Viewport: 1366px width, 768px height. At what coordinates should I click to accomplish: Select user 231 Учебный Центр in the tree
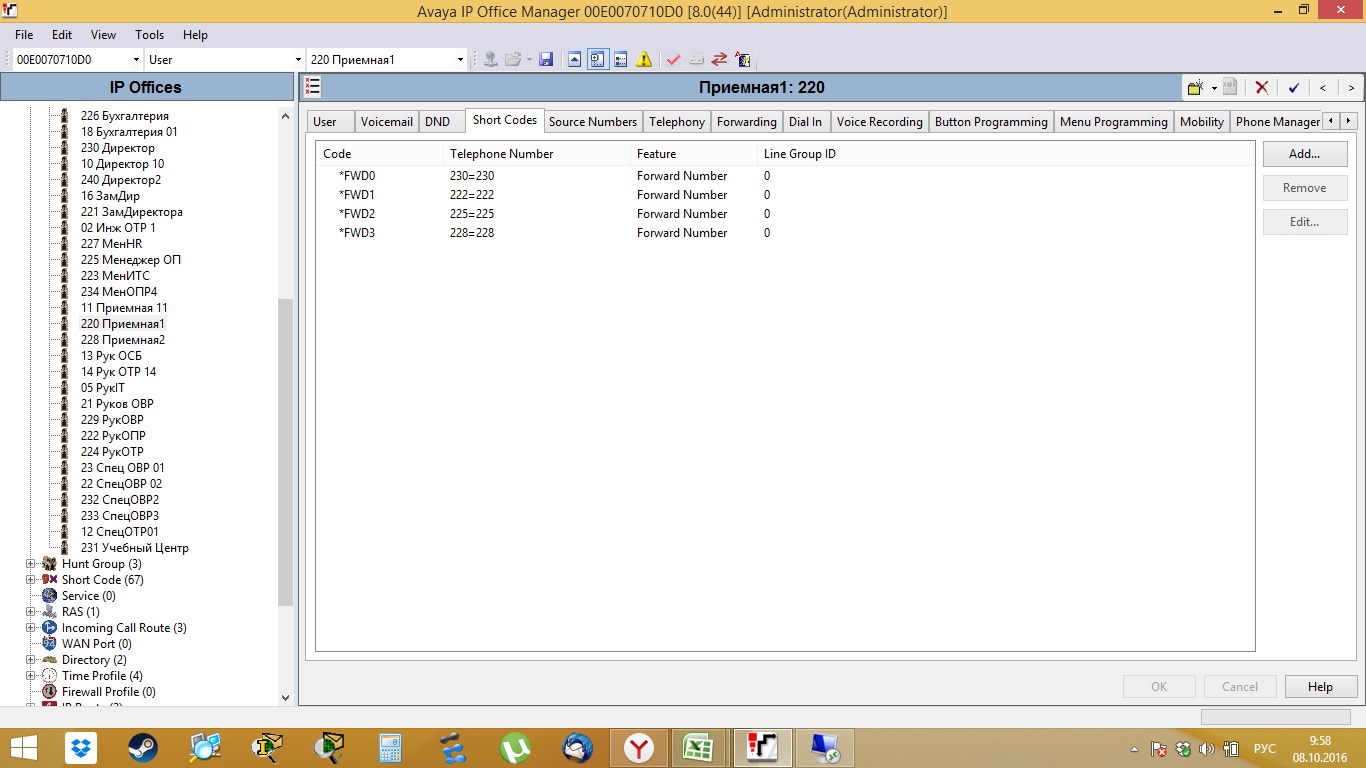click(135, 548)
